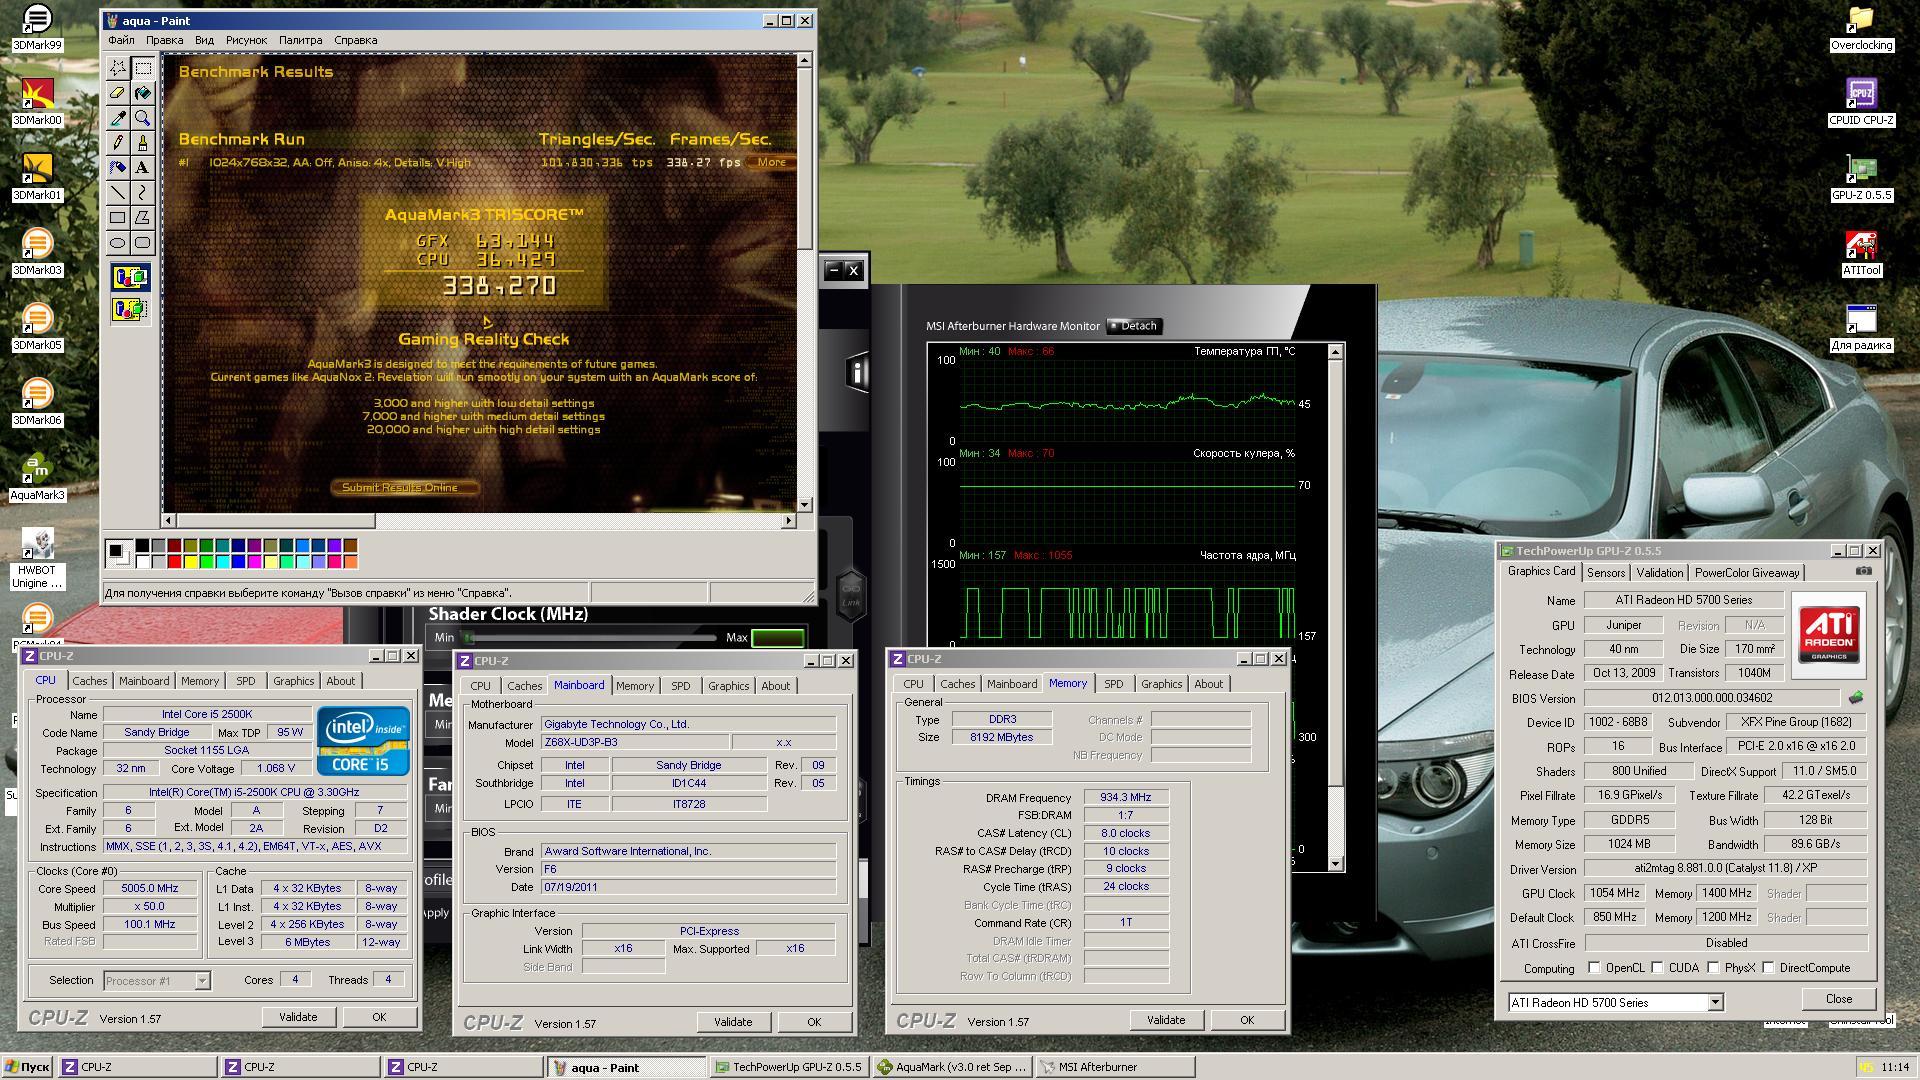The height and width of the screenshot is (1080, 1920).
Task: Open the Палитра menu in Paint
Action: 300,40
